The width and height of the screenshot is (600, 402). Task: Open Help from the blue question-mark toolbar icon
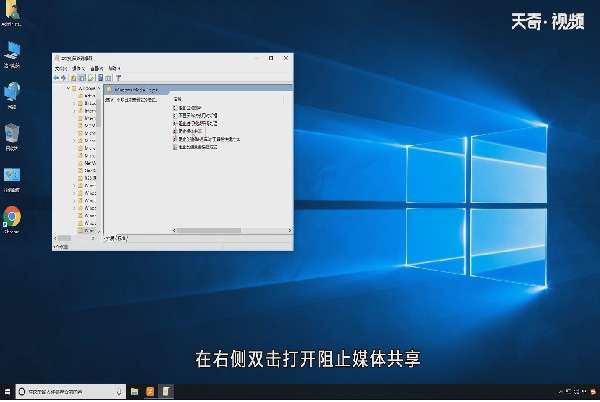coord(100,78)
